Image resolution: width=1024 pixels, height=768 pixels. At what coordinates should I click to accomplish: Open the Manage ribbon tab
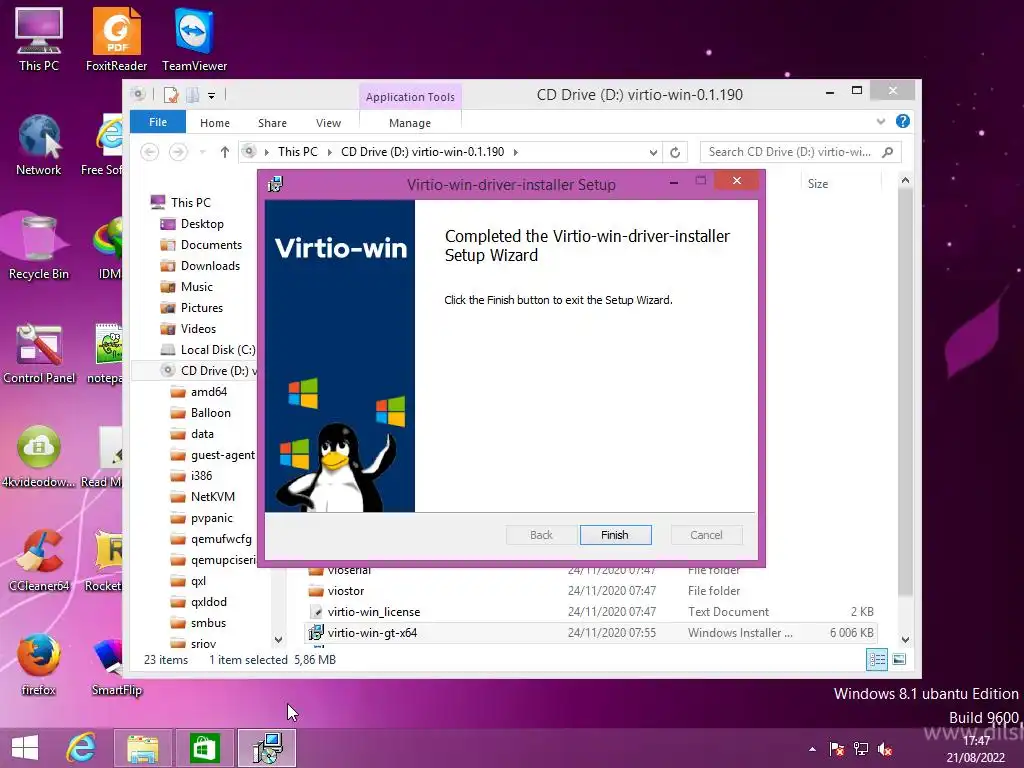point(410,123)
